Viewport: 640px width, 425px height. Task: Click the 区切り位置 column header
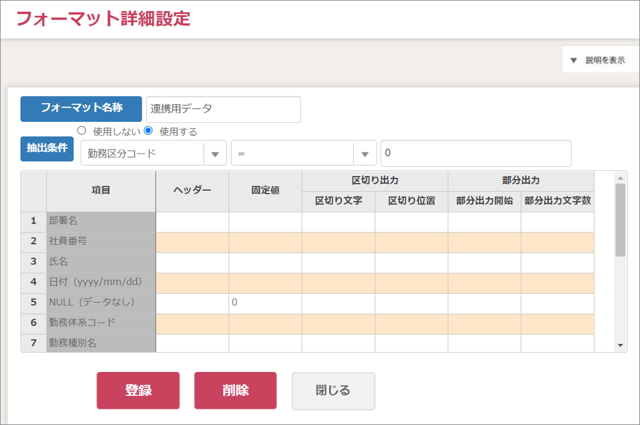411,201
